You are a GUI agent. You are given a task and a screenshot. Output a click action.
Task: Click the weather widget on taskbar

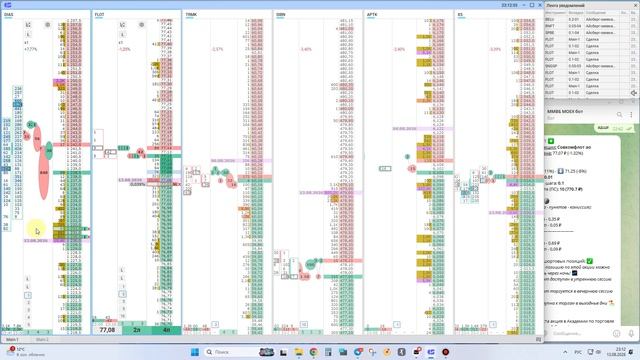25,352
